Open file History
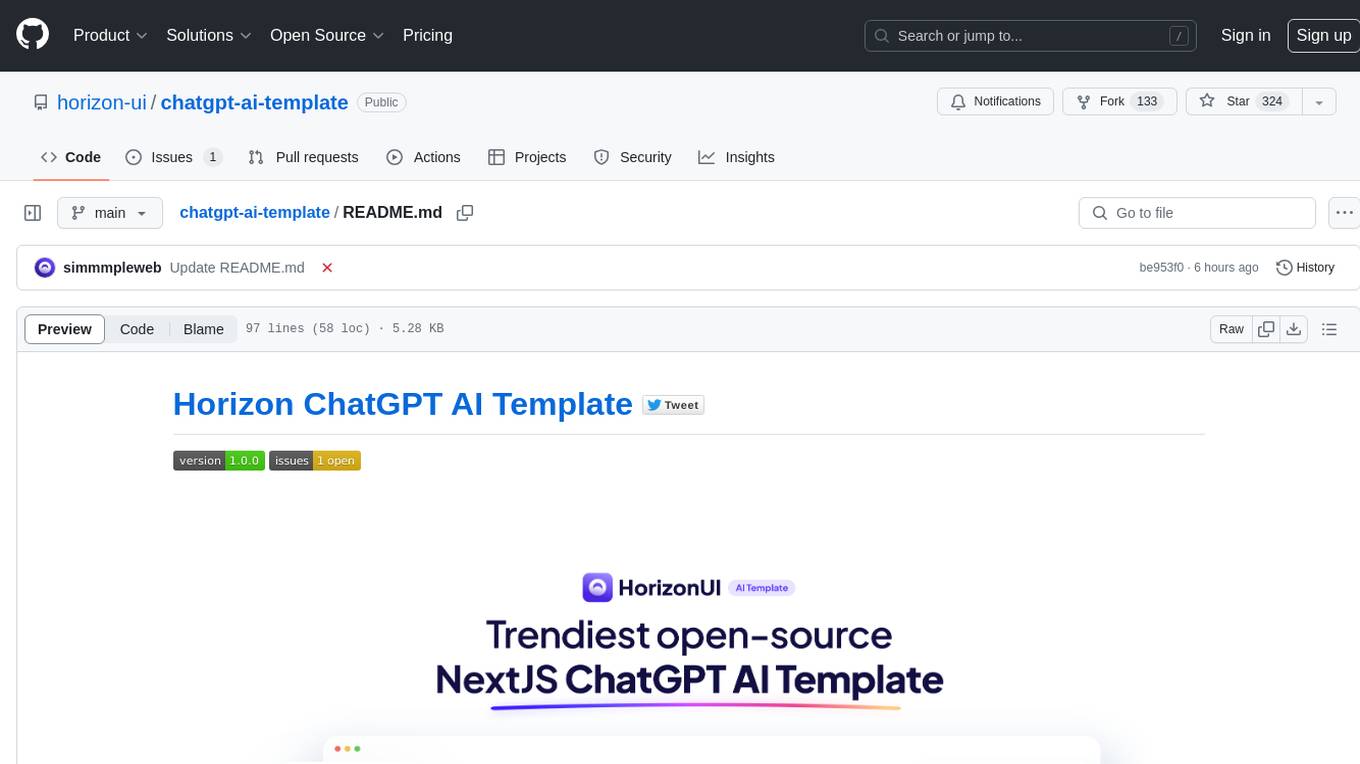Image resolution: width=1360 pixels, height=764 pixels. click(1305, 268)
